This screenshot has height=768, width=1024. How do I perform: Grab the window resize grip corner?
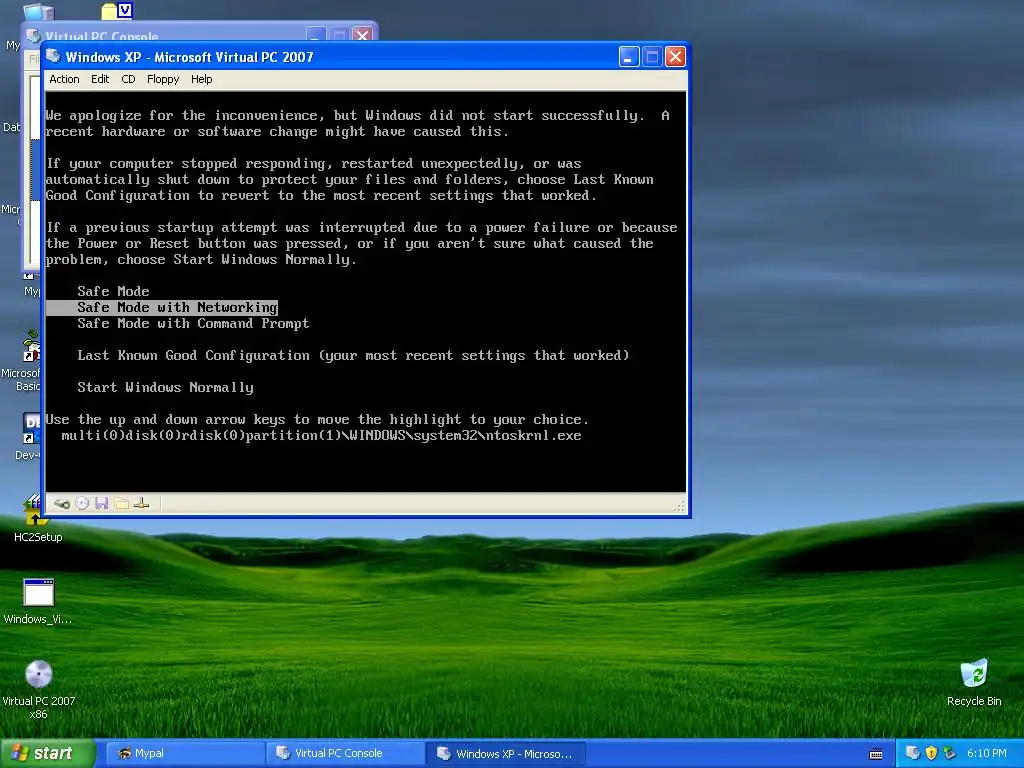(x=679, y=505)
